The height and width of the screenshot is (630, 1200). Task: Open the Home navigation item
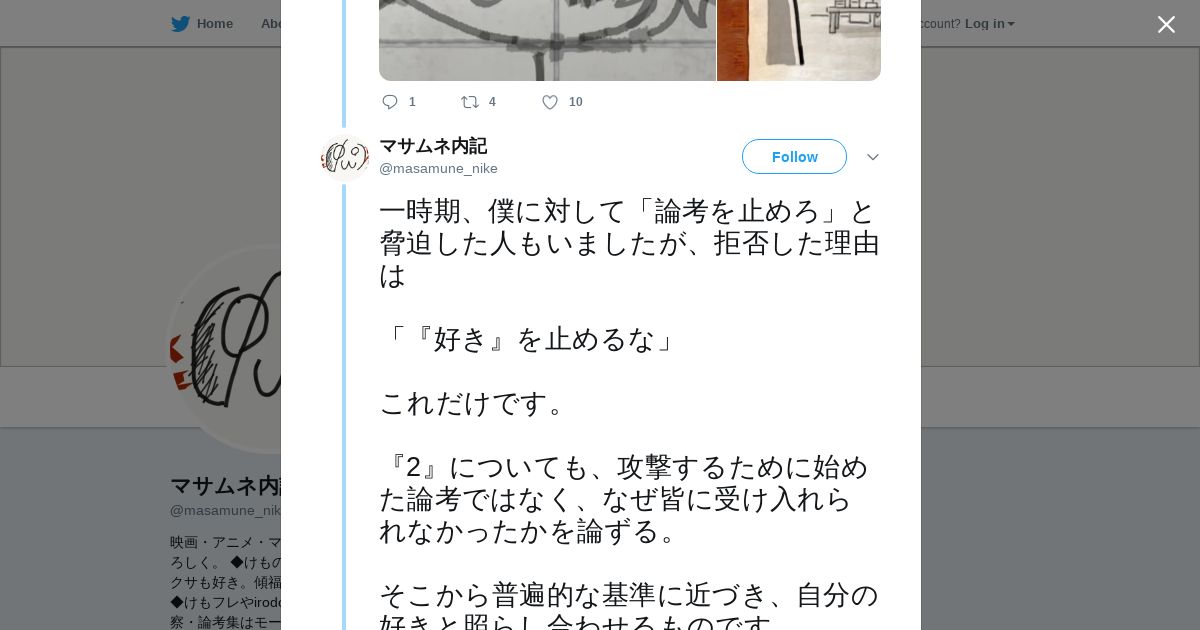[x=214, y=24]
